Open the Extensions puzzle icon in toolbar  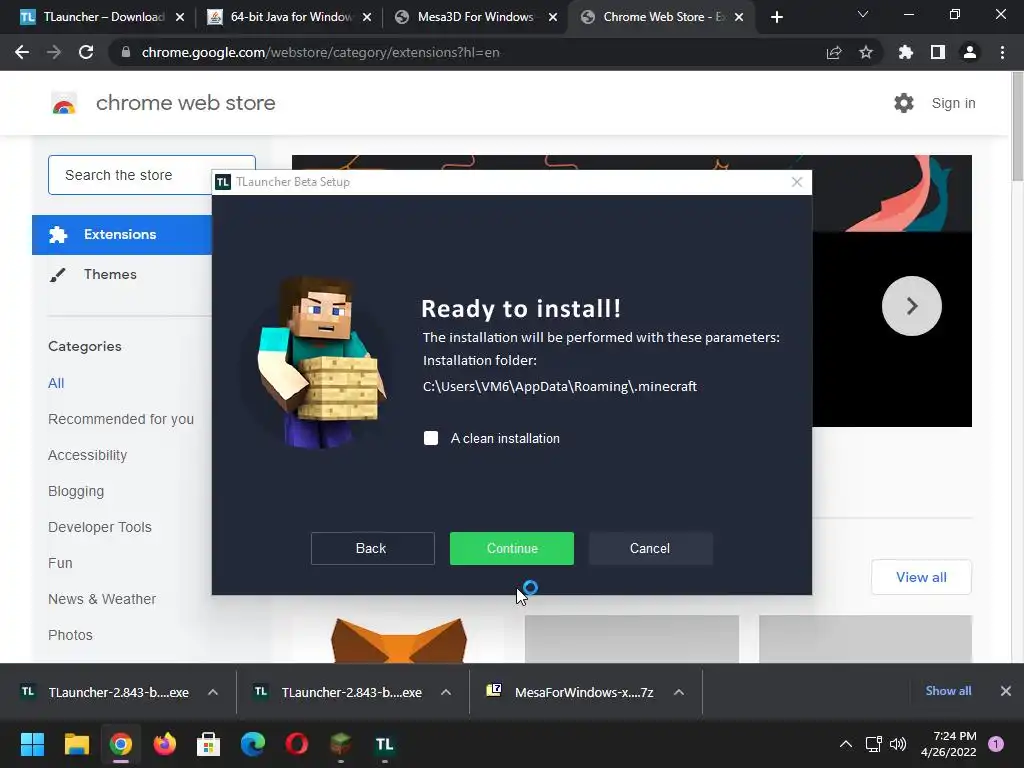coord(906,52)
